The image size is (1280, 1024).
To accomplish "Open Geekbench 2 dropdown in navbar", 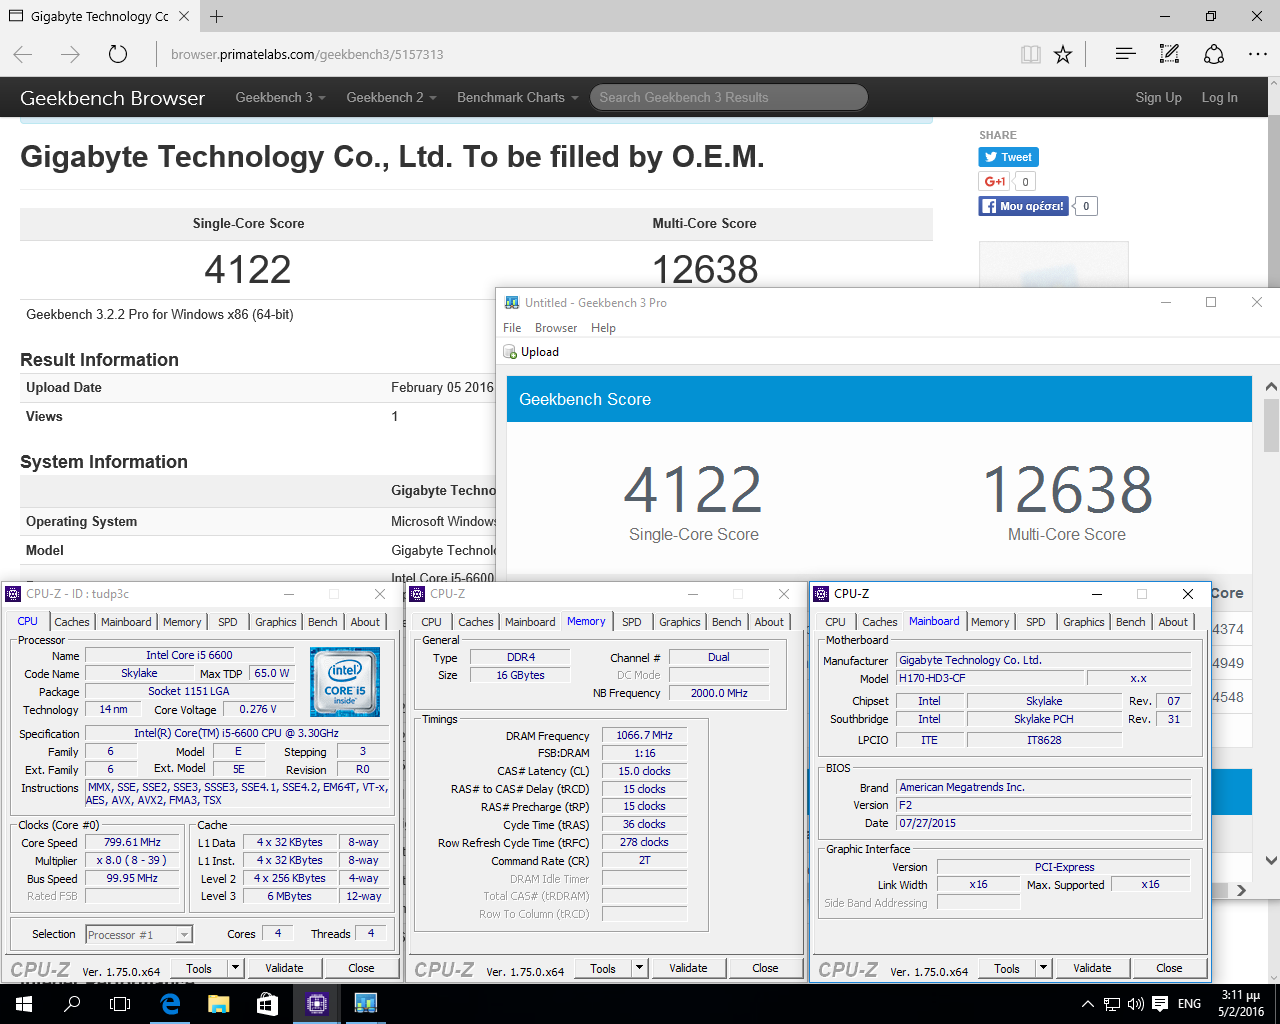I will click(391, 97).
